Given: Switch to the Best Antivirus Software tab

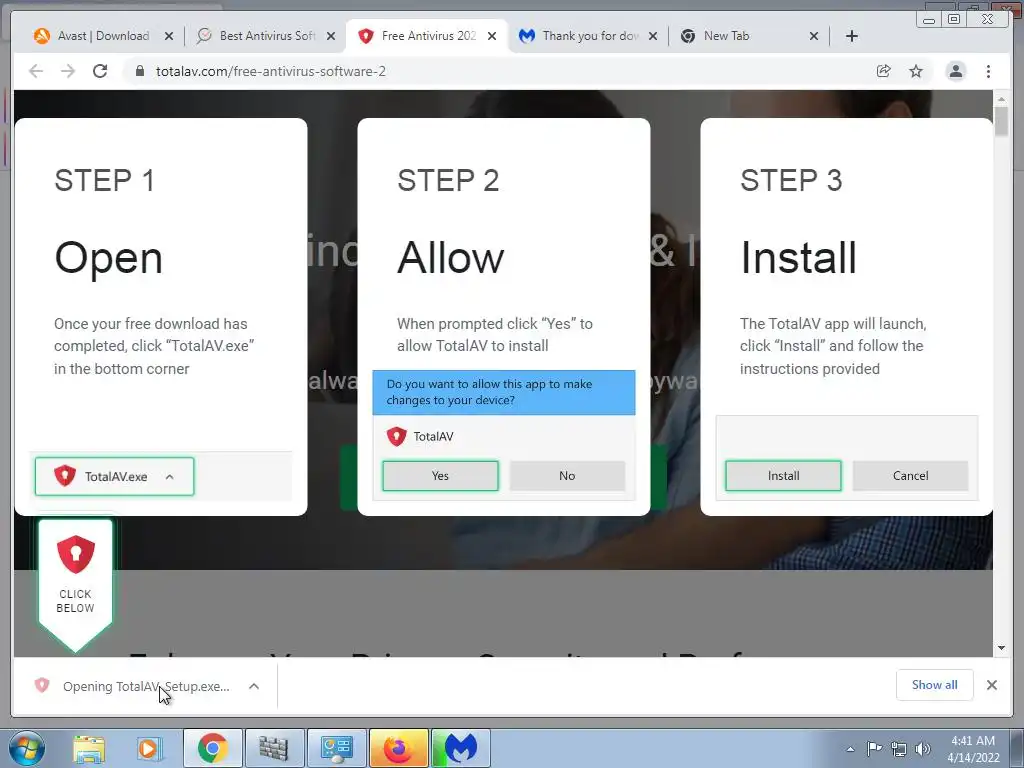Looking at the screenshot, I should (266, 36).
